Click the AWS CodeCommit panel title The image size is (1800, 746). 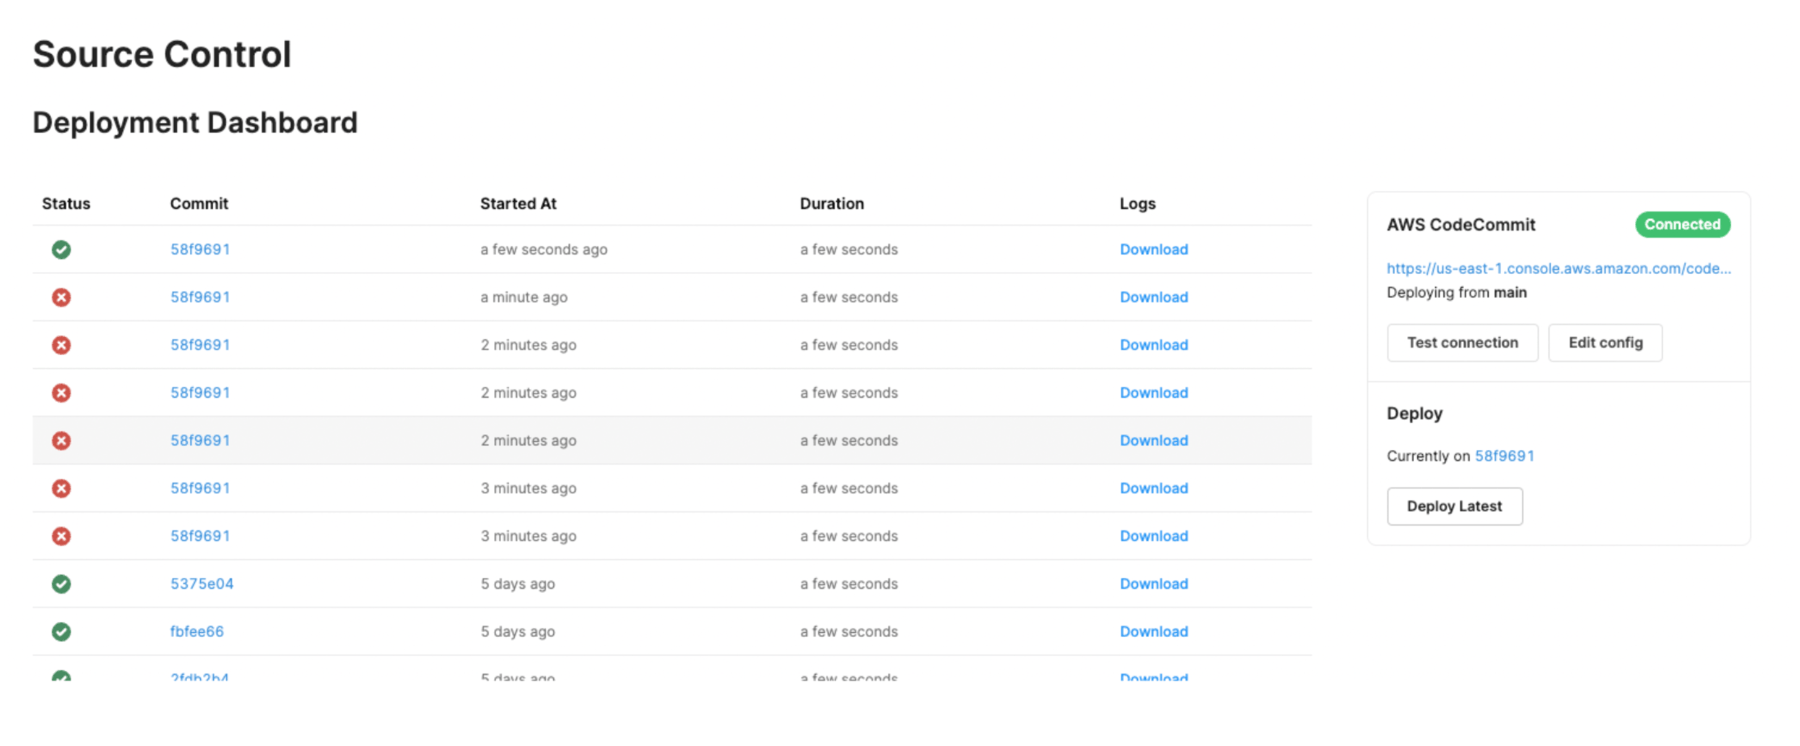coord(1461,225)
